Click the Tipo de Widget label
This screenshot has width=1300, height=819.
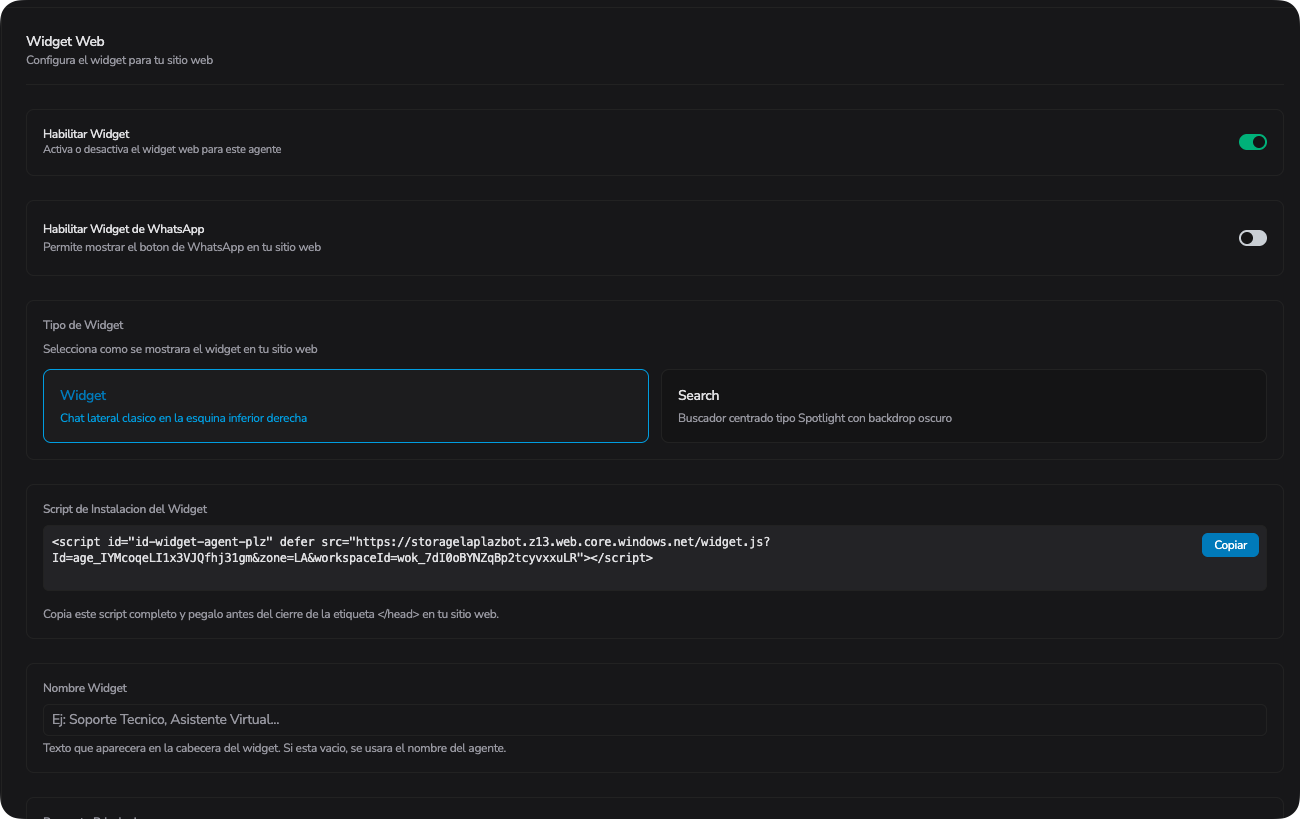83,325
